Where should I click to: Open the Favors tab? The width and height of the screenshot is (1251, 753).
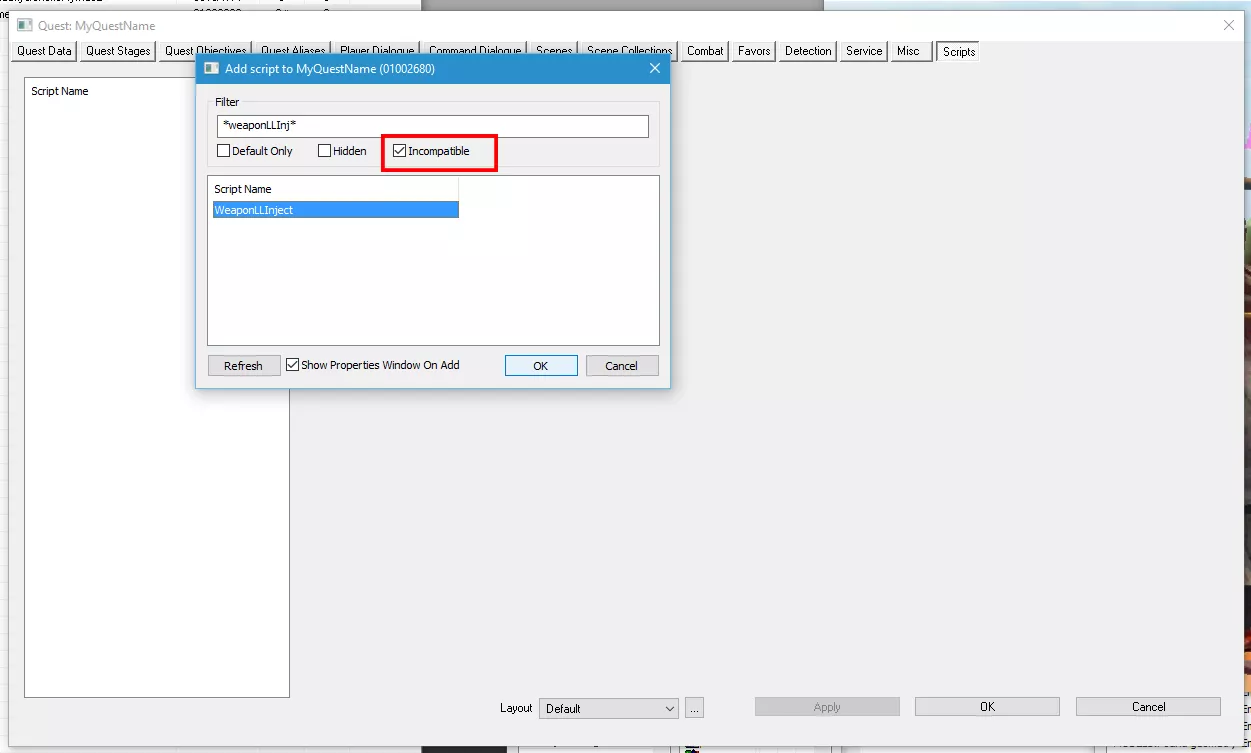[x=754, y=51]
